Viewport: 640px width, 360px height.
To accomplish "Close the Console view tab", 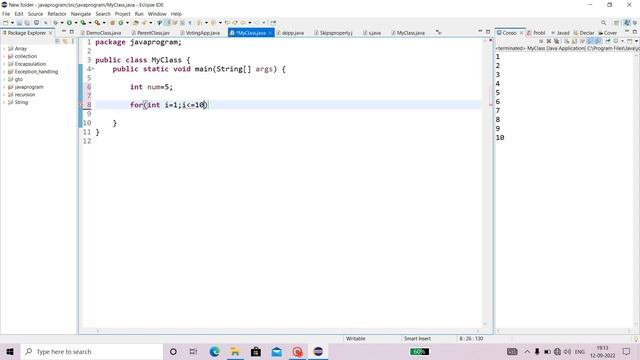I will tap(521, 33).
